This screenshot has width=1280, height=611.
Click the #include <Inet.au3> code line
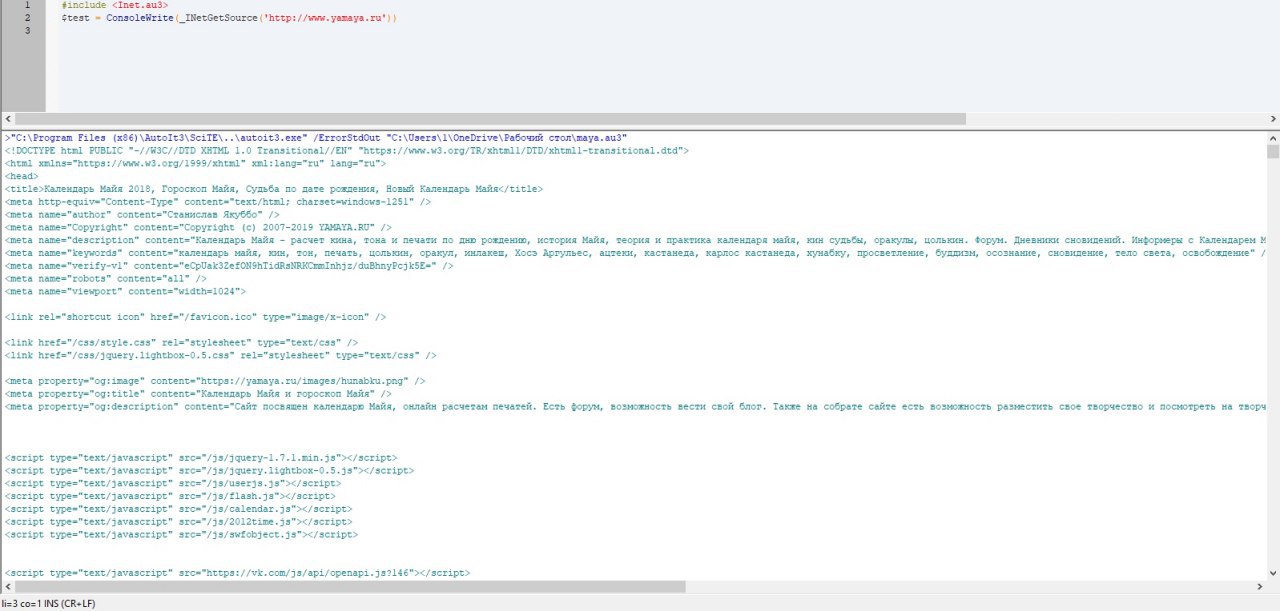114,6
